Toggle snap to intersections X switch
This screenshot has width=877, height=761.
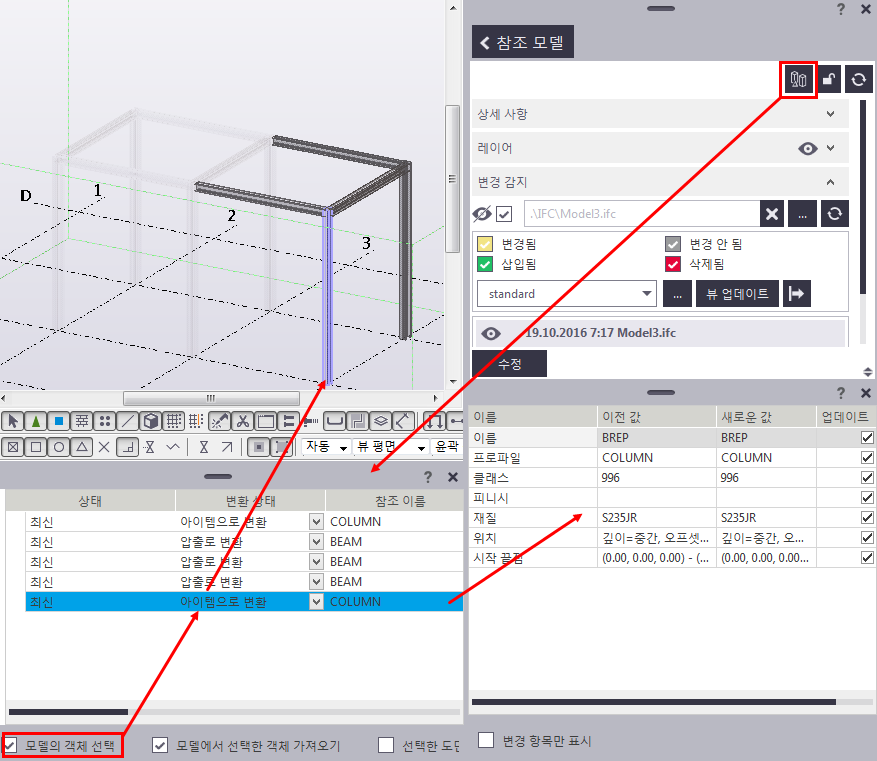pos(104,447)
